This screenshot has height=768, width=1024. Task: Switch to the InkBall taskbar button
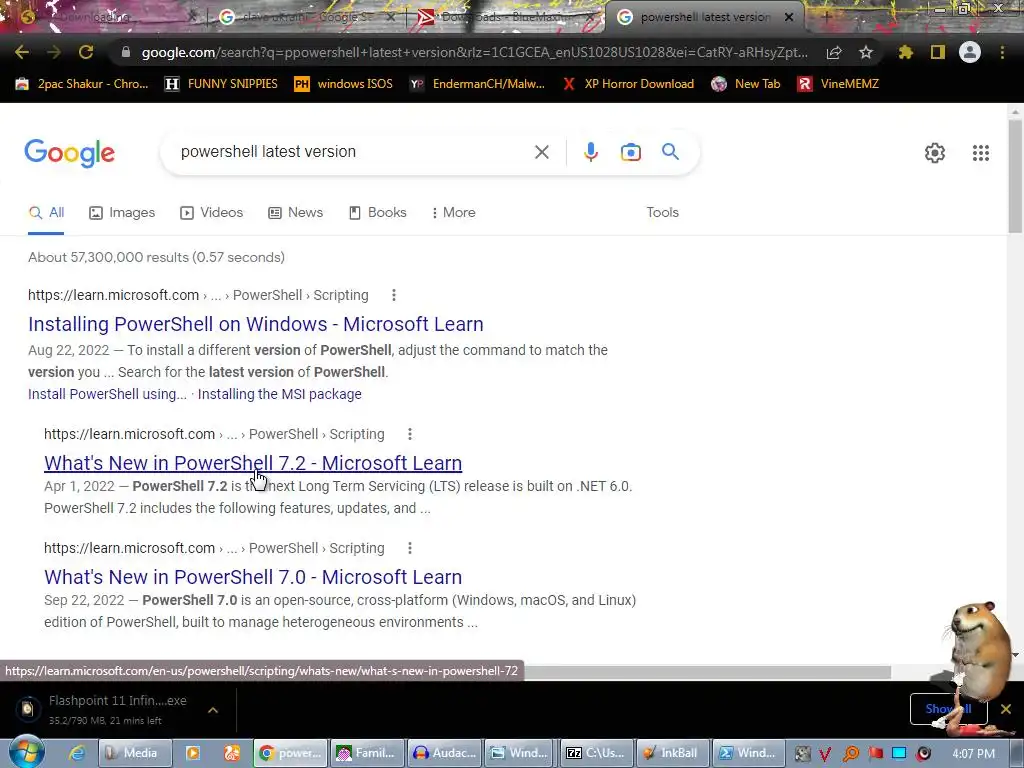click(x=671, y=753)
